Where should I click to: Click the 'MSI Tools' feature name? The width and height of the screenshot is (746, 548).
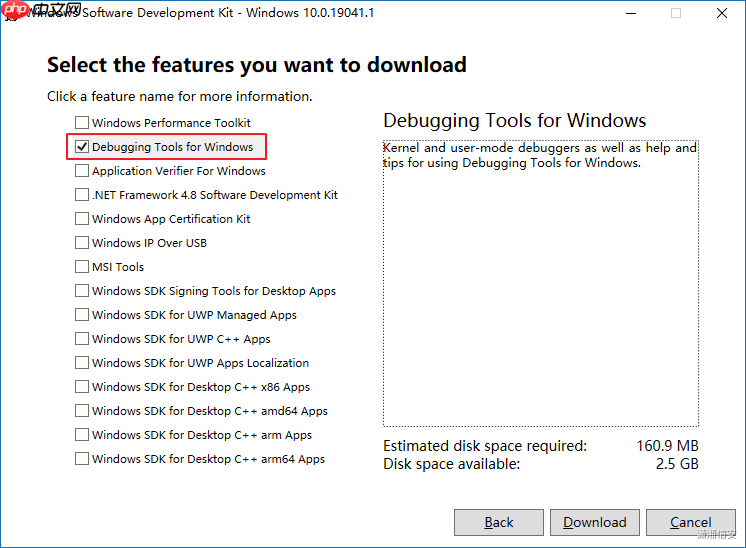click(x=118, y=267)
